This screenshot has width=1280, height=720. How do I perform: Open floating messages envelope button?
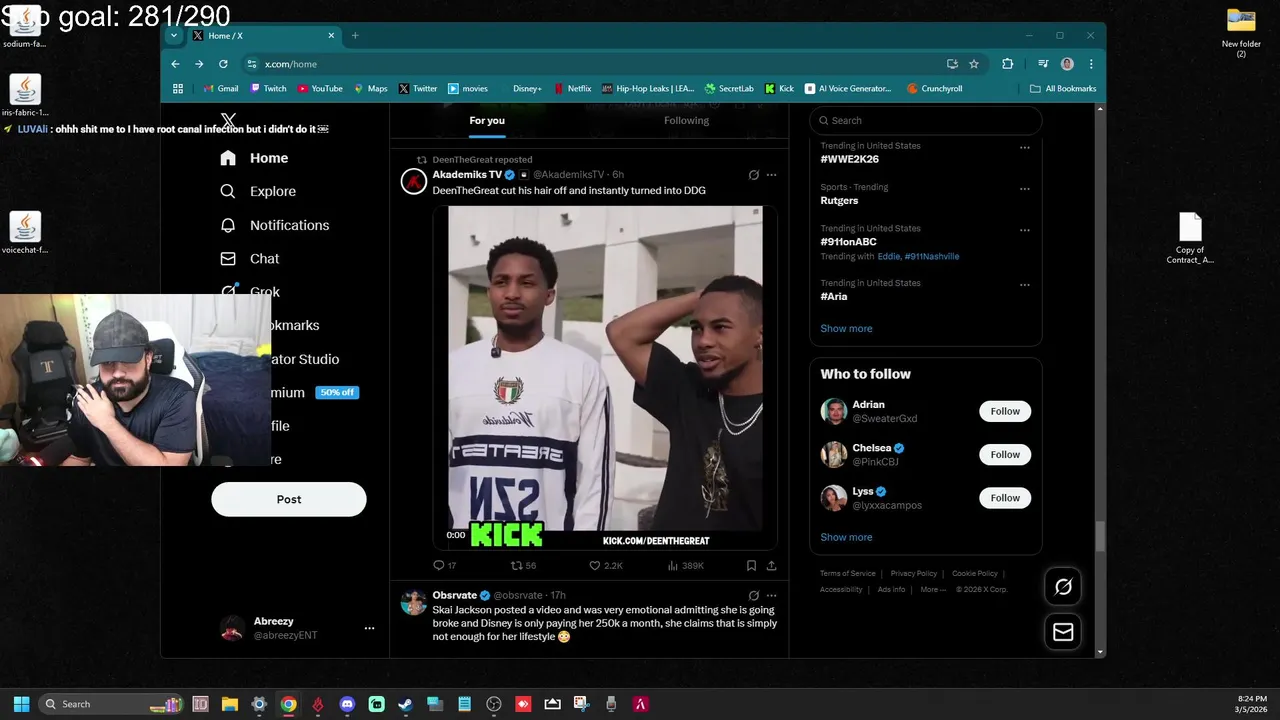pyautogui.click(x=1063, y=632)
